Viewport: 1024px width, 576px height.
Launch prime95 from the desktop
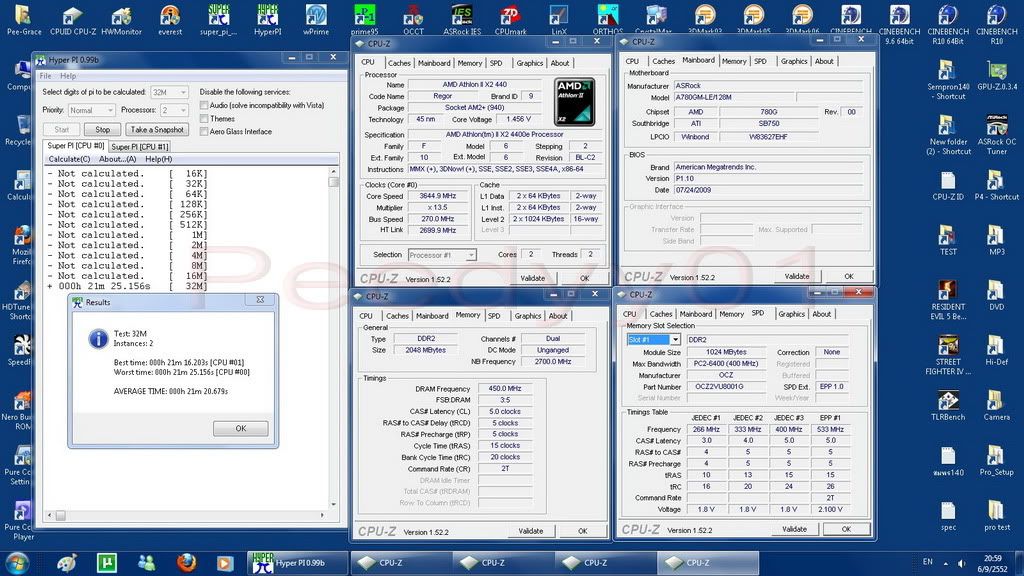pyautogui.click(x=364, y=20)
